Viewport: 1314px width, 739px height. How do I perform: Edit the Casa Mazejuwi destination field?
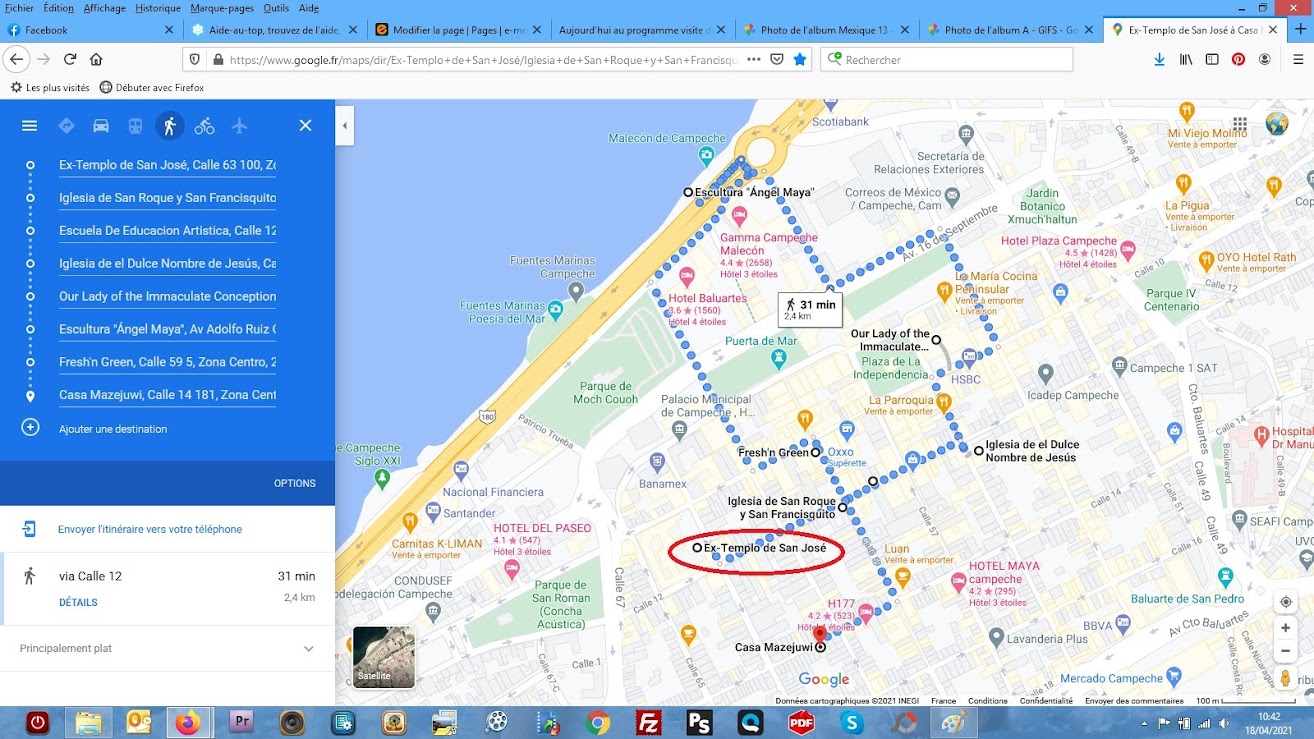pyautogui.click(x=168, y=395)
